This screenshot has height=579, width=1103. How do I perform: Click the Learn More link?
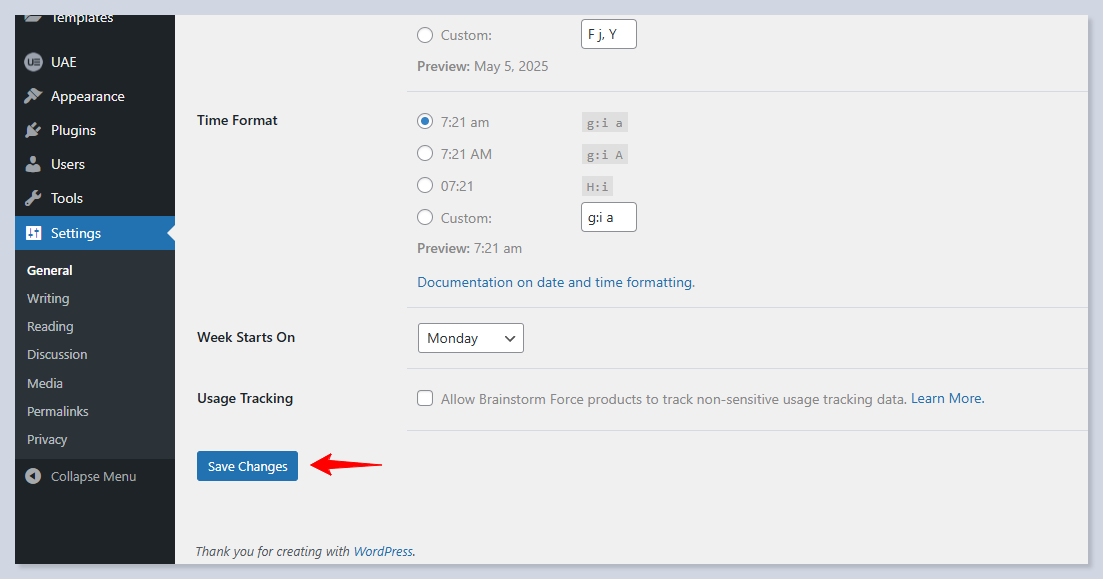[x=946, y=398]
